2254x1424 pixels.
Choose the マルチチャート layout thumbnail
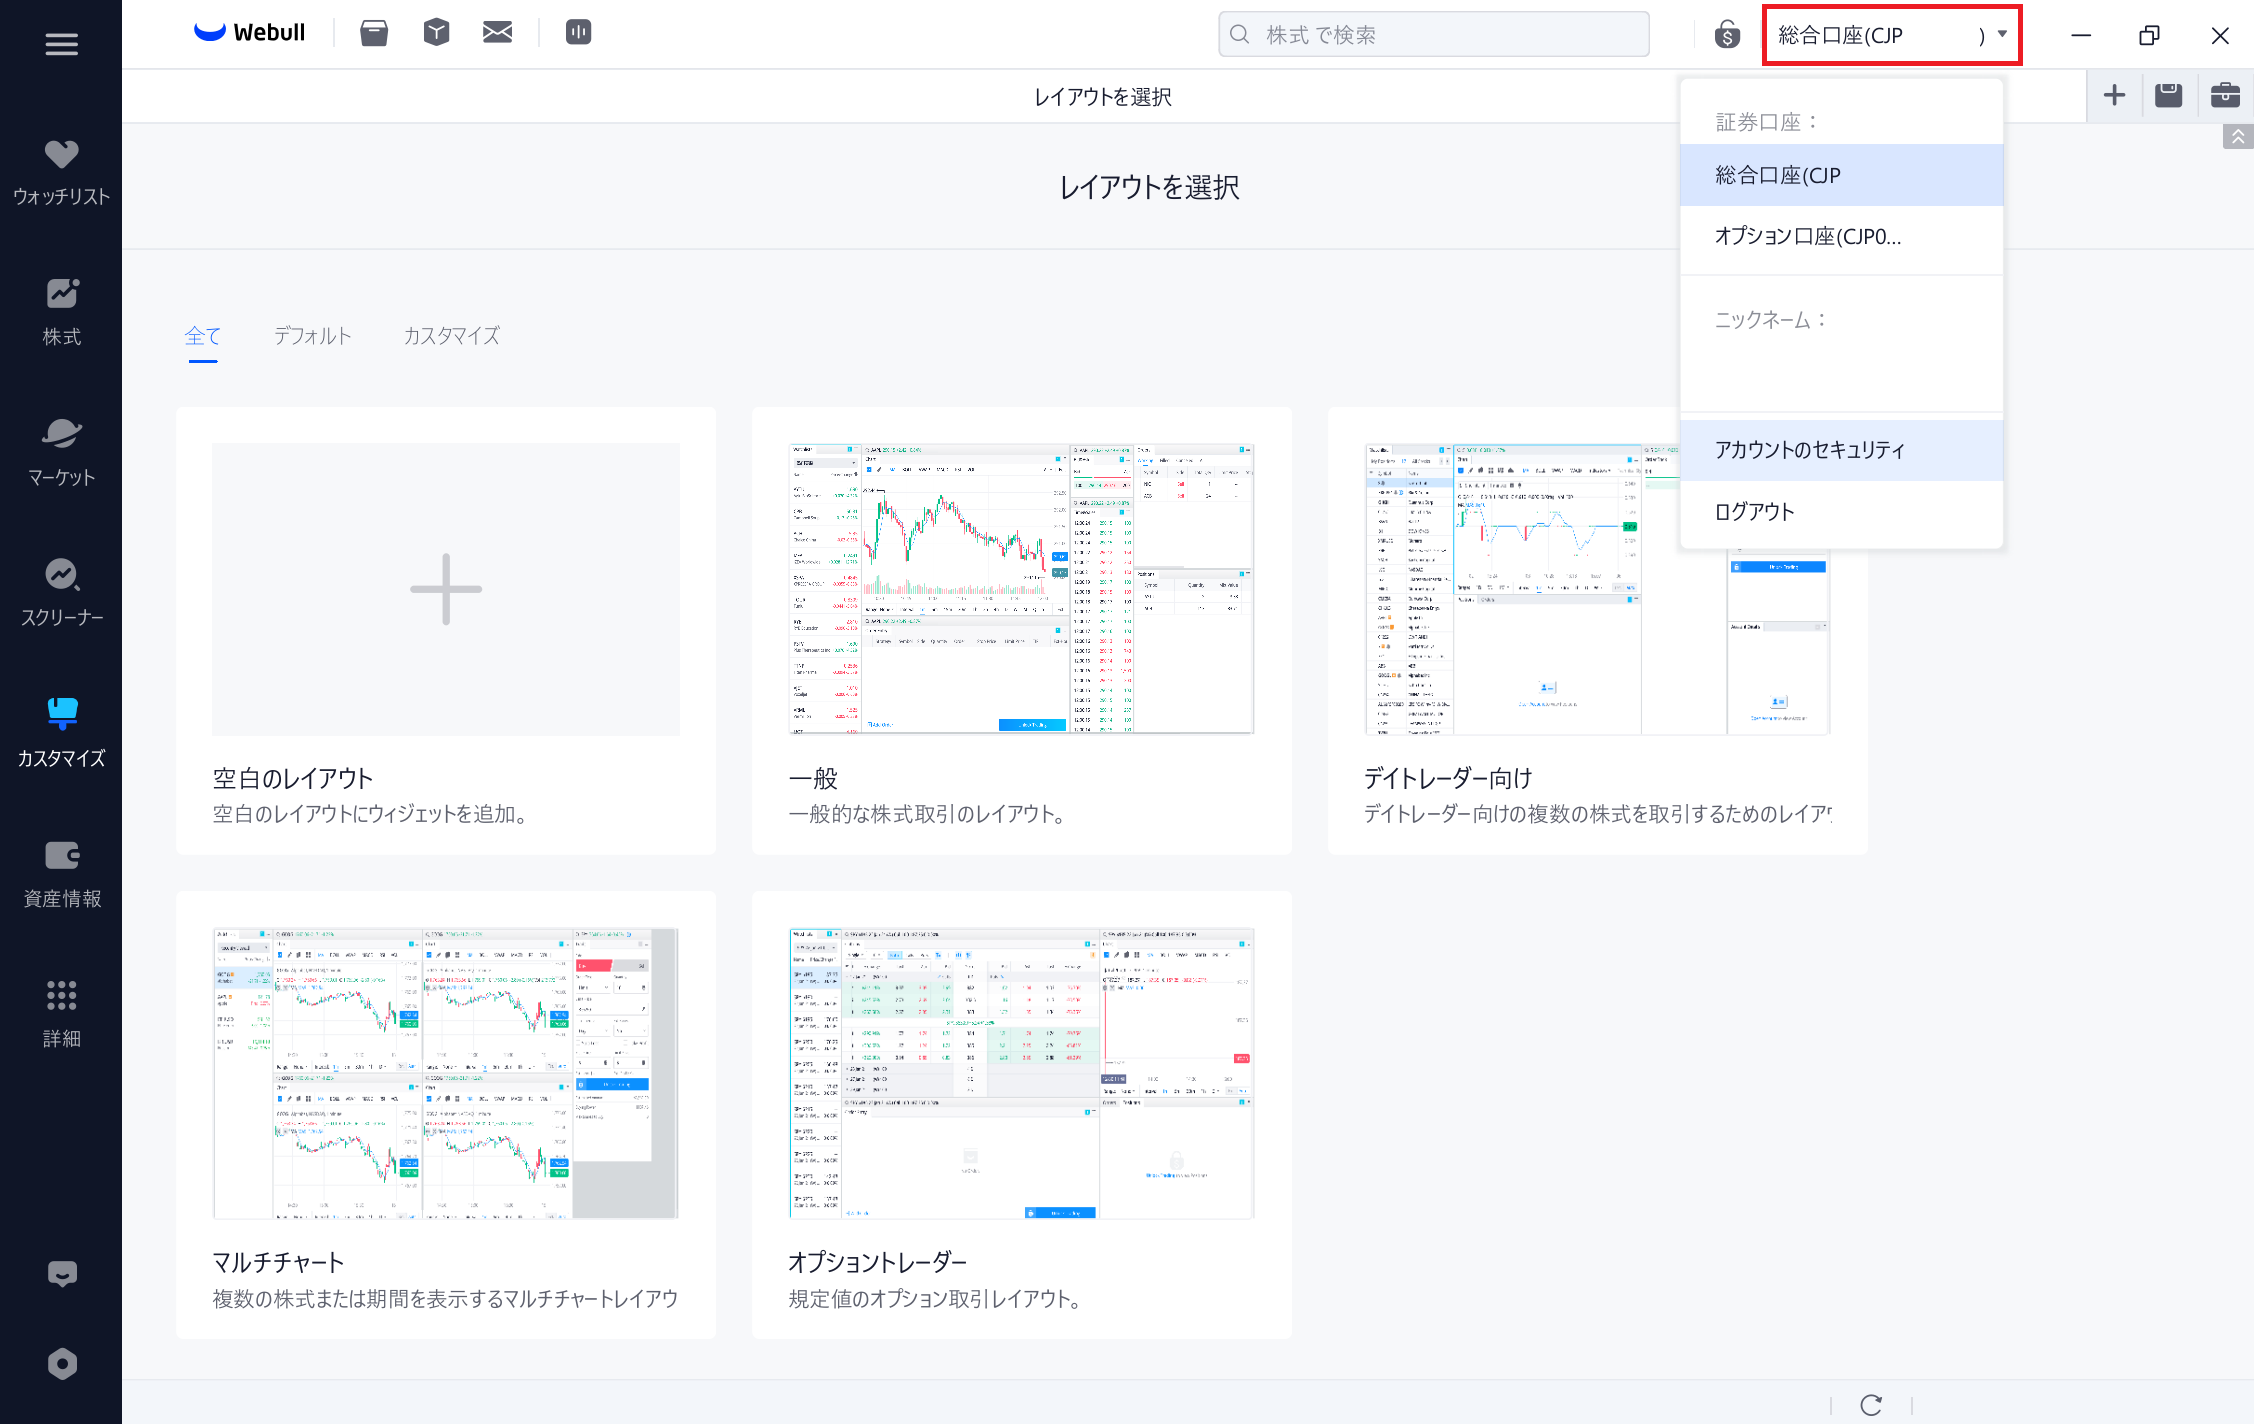coord(445,1073)
